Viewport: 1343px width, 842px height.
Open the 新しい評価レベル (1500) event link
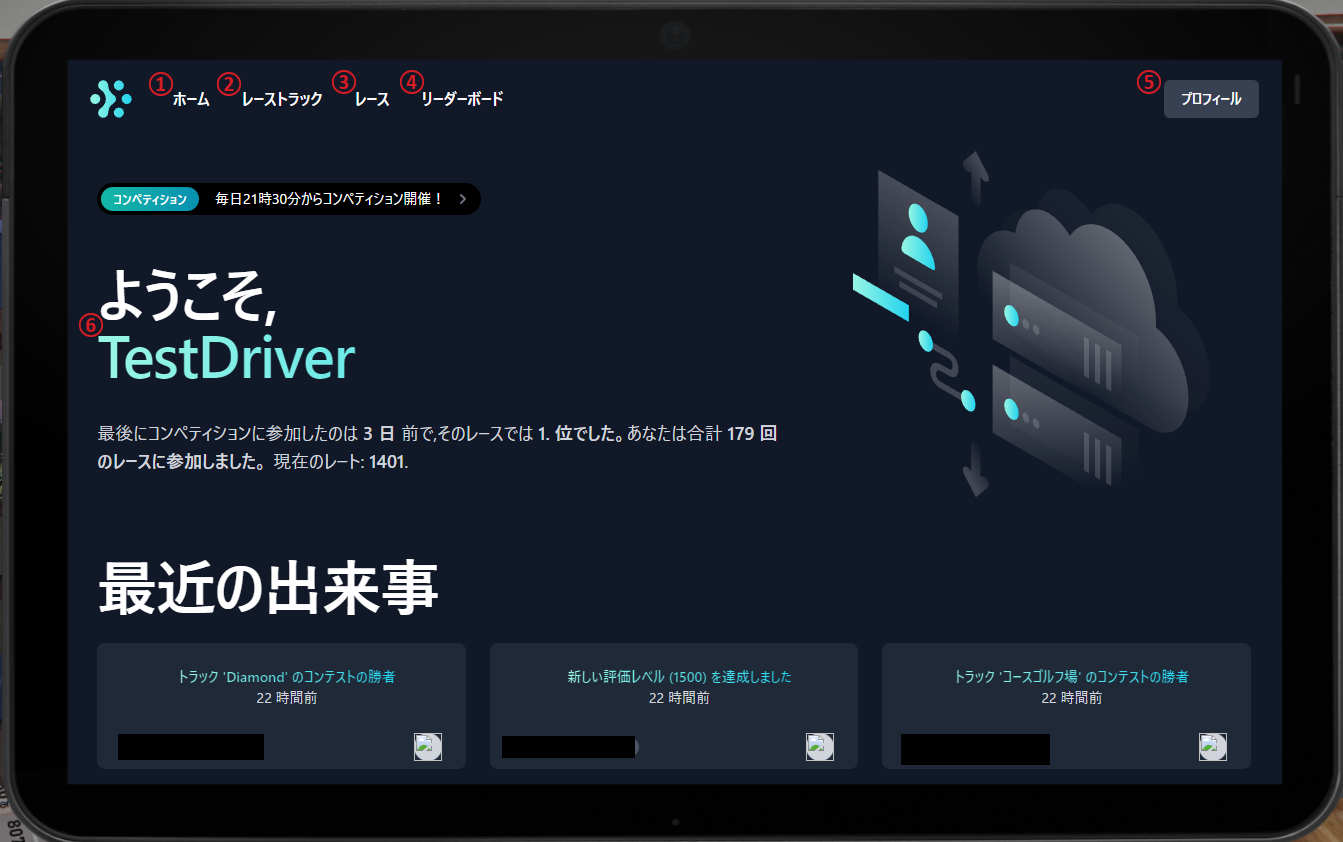[679, 677]
